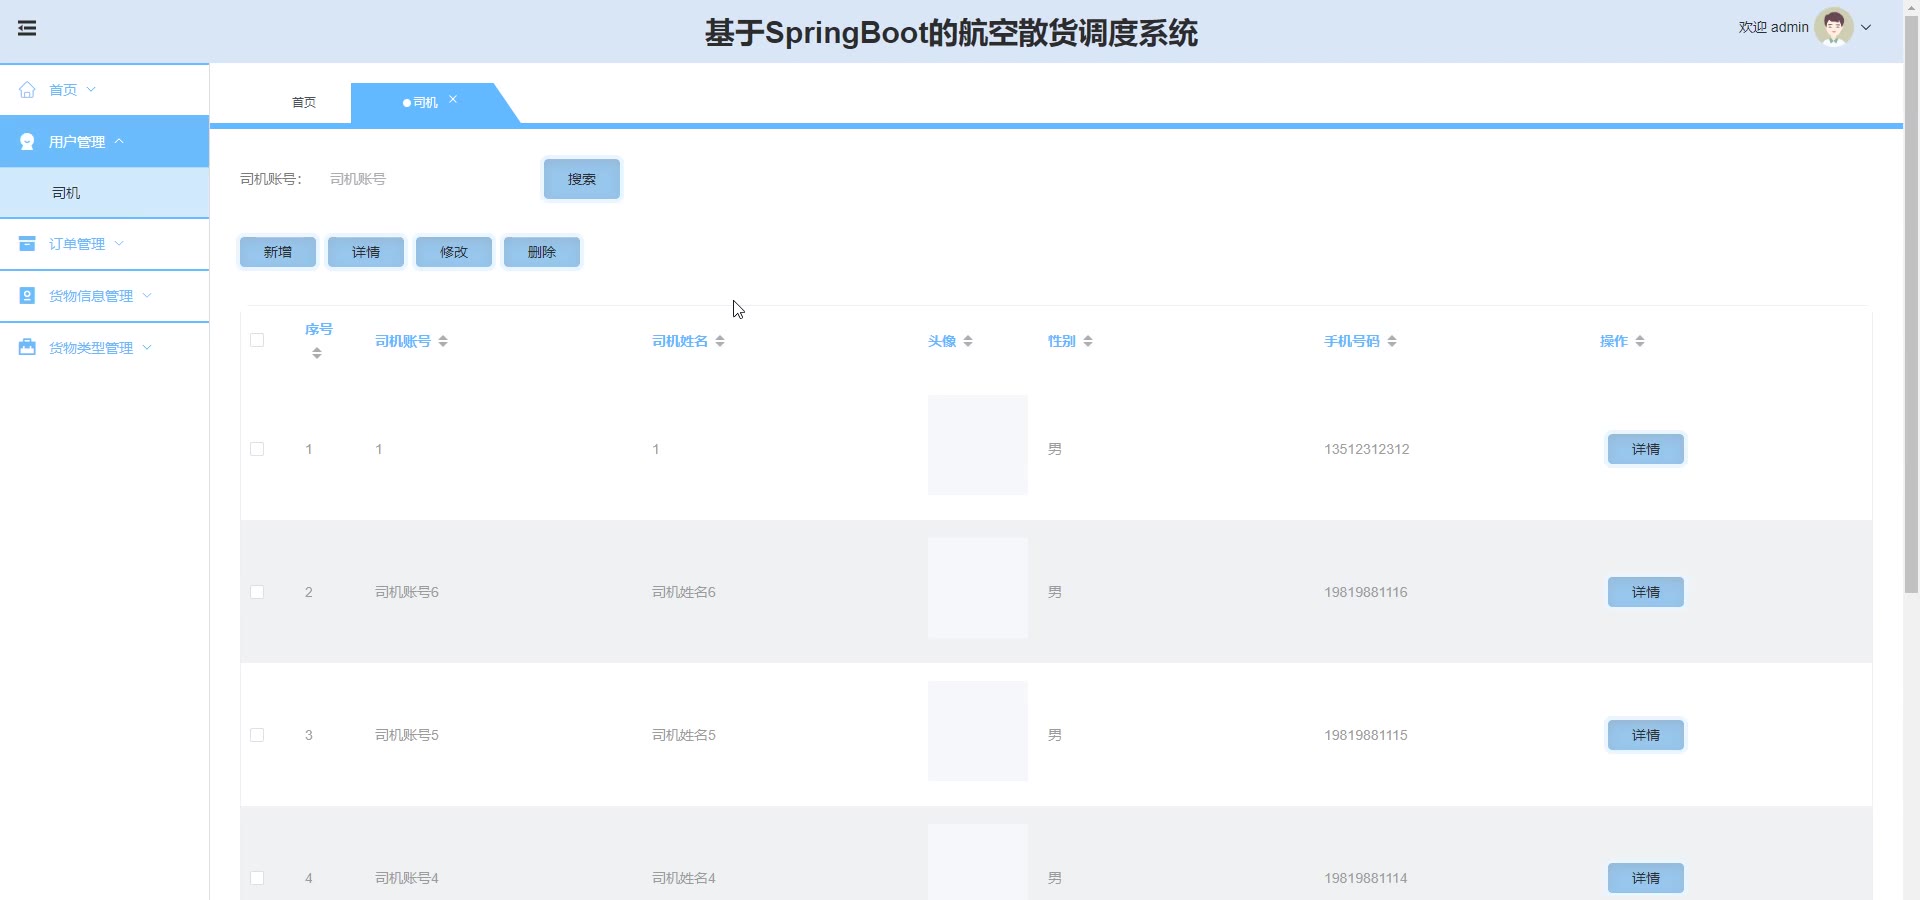Open the admin account dropdown arrow

[x=1866, y=28]
